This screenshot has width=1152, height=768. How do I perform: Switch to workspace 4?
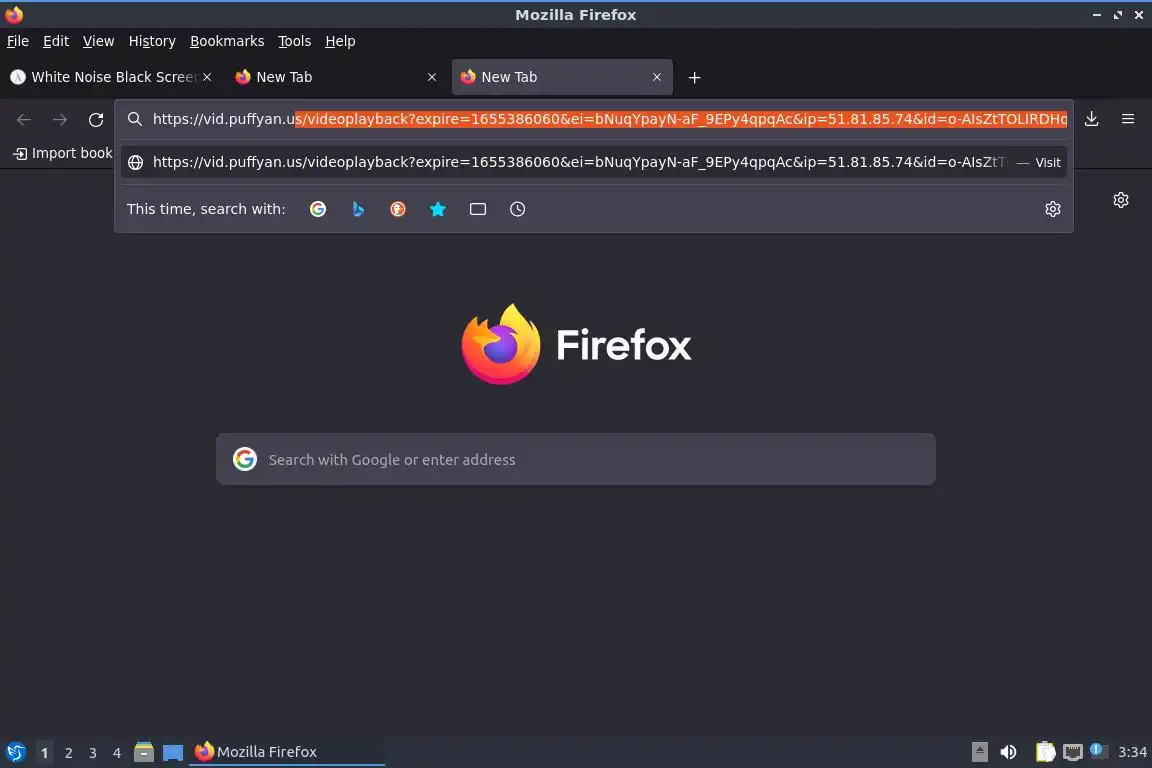coord(117,753)
